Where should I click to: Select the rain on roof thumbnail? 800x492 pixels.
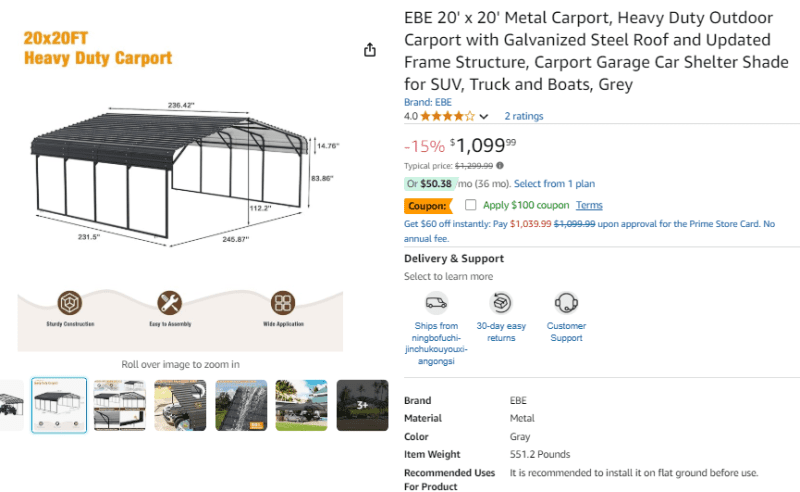[x=241, y=405]
